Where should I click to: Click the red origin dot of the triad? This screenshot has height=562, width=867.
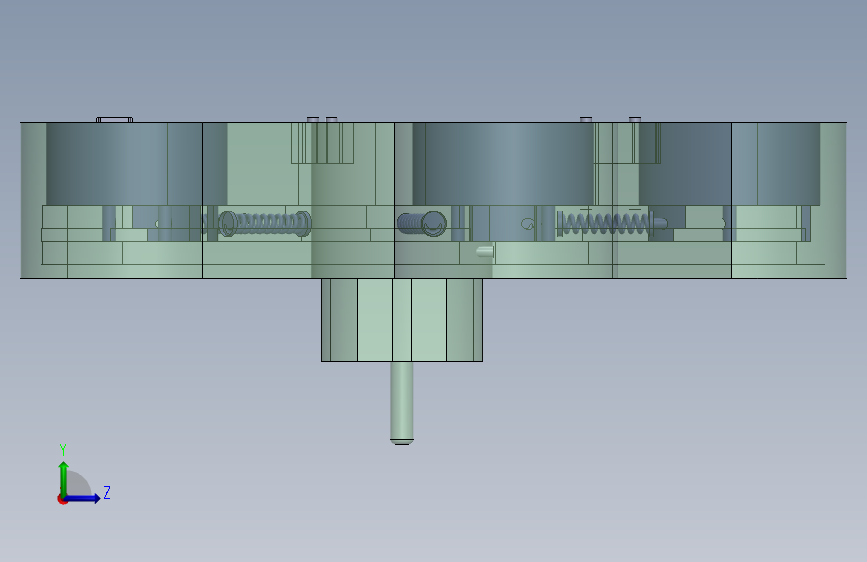62,499
